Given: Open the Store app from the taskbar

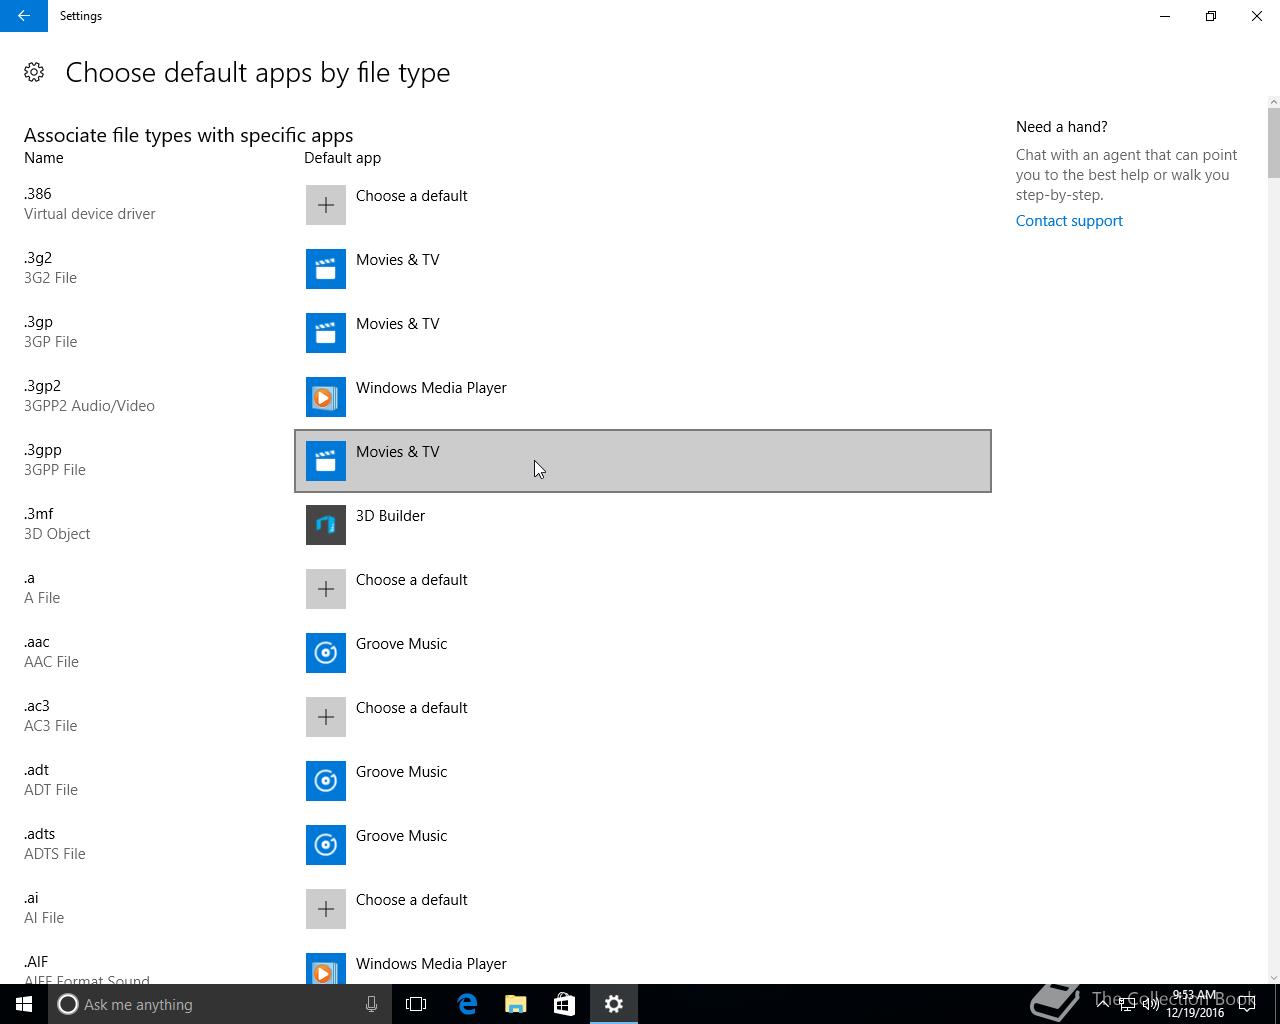Looking at the screenshot, I should pos(564,1004).
